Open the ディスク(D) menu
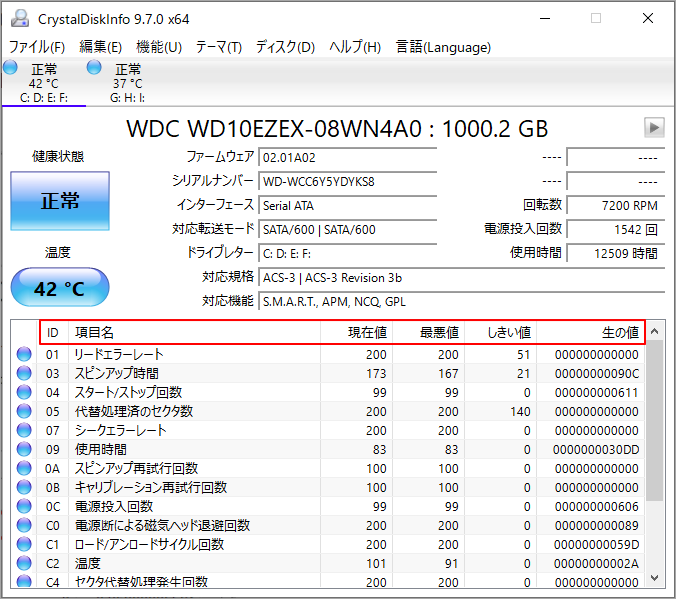This screenshot has width=676, height=599. tap(285, 47)
